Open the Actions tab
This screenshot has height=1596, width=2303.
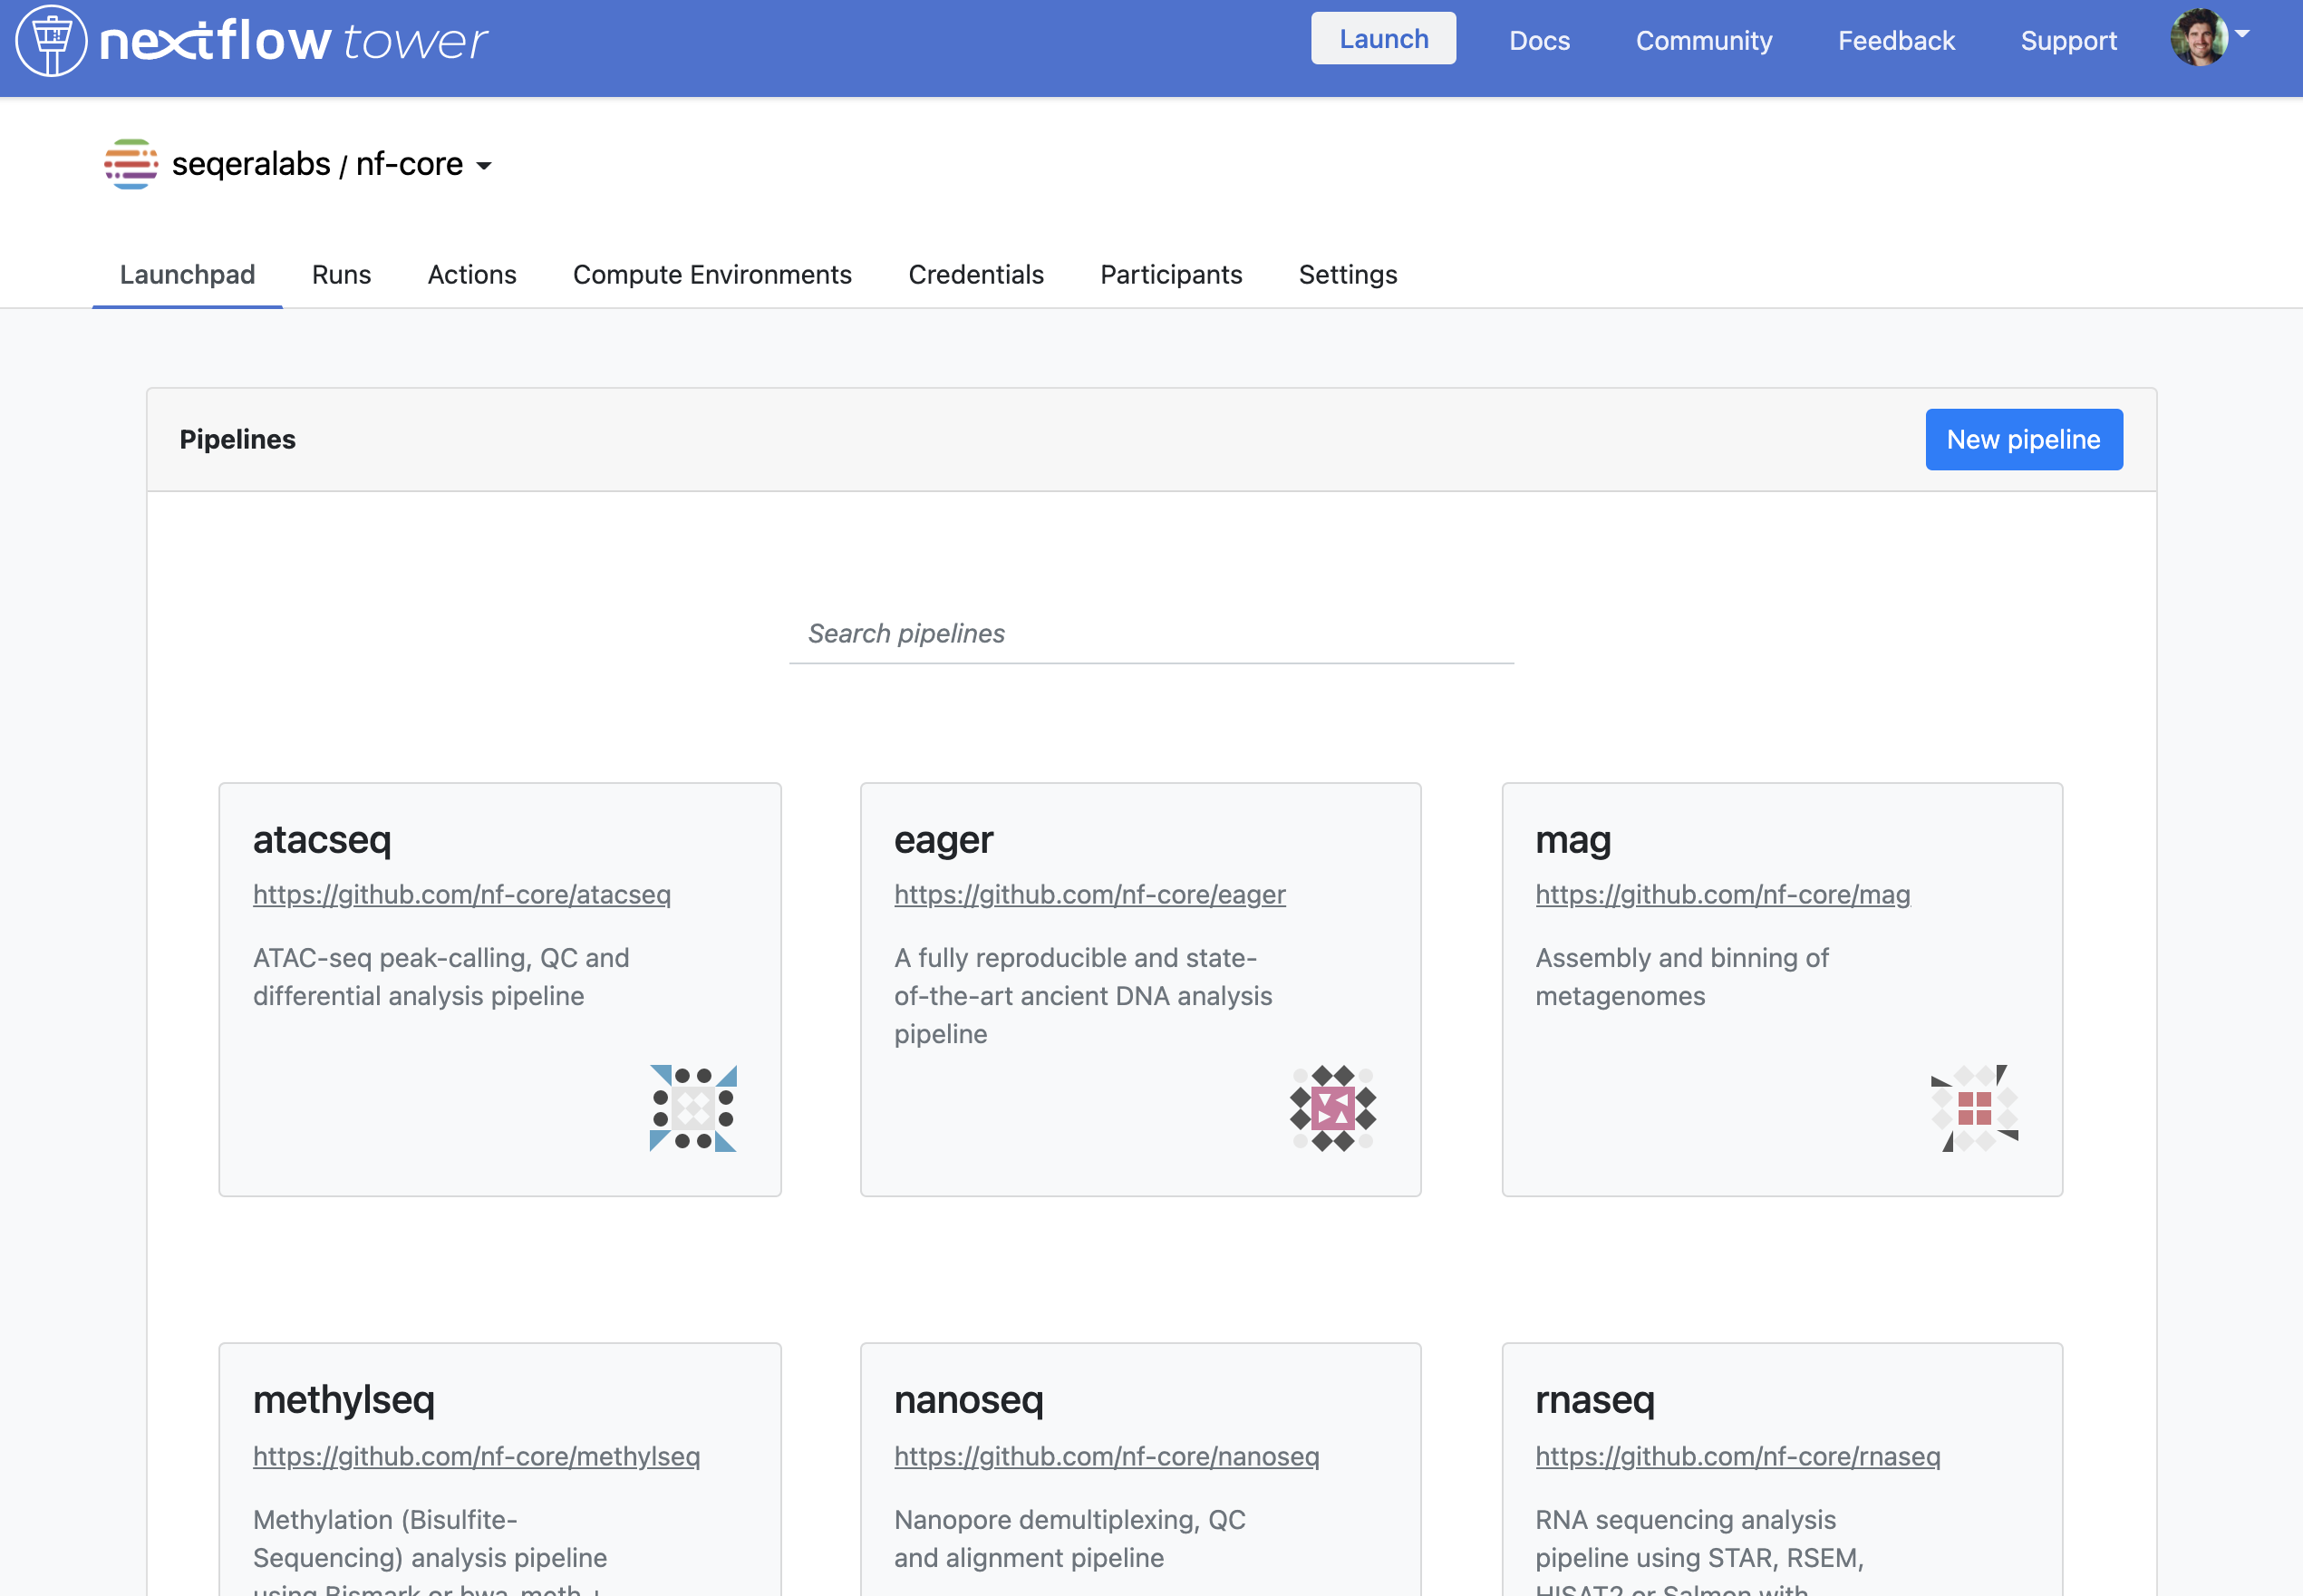coord(472,274)
